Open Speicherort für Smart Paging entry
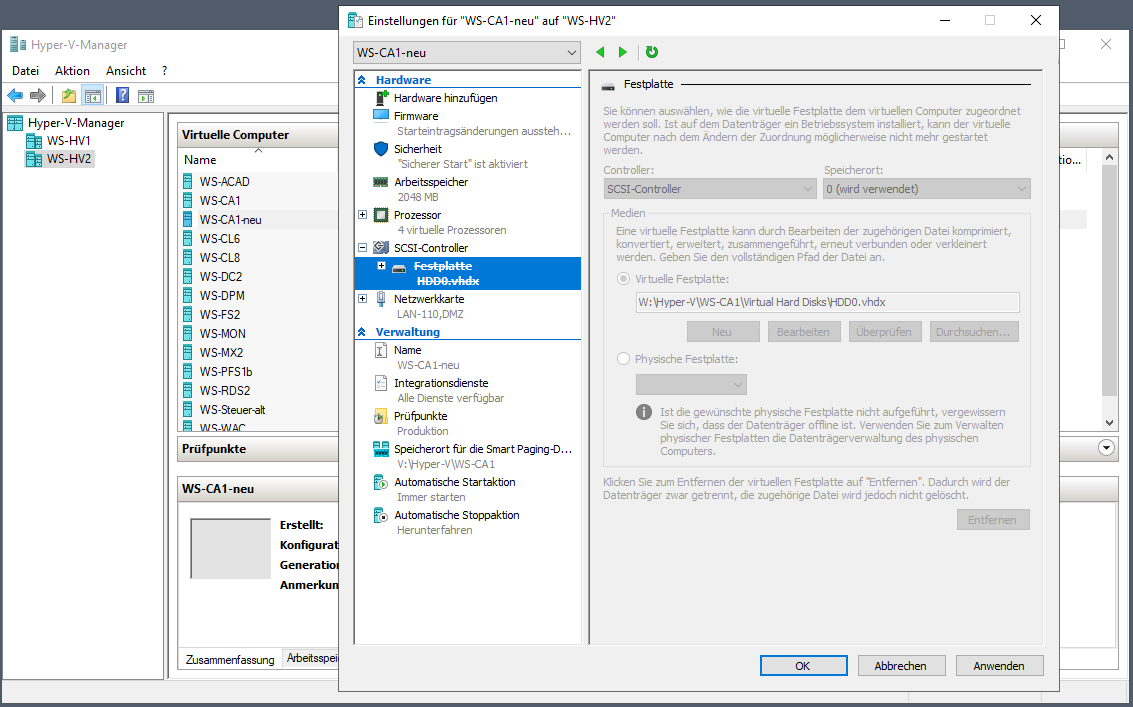 (x=483, y=449)
